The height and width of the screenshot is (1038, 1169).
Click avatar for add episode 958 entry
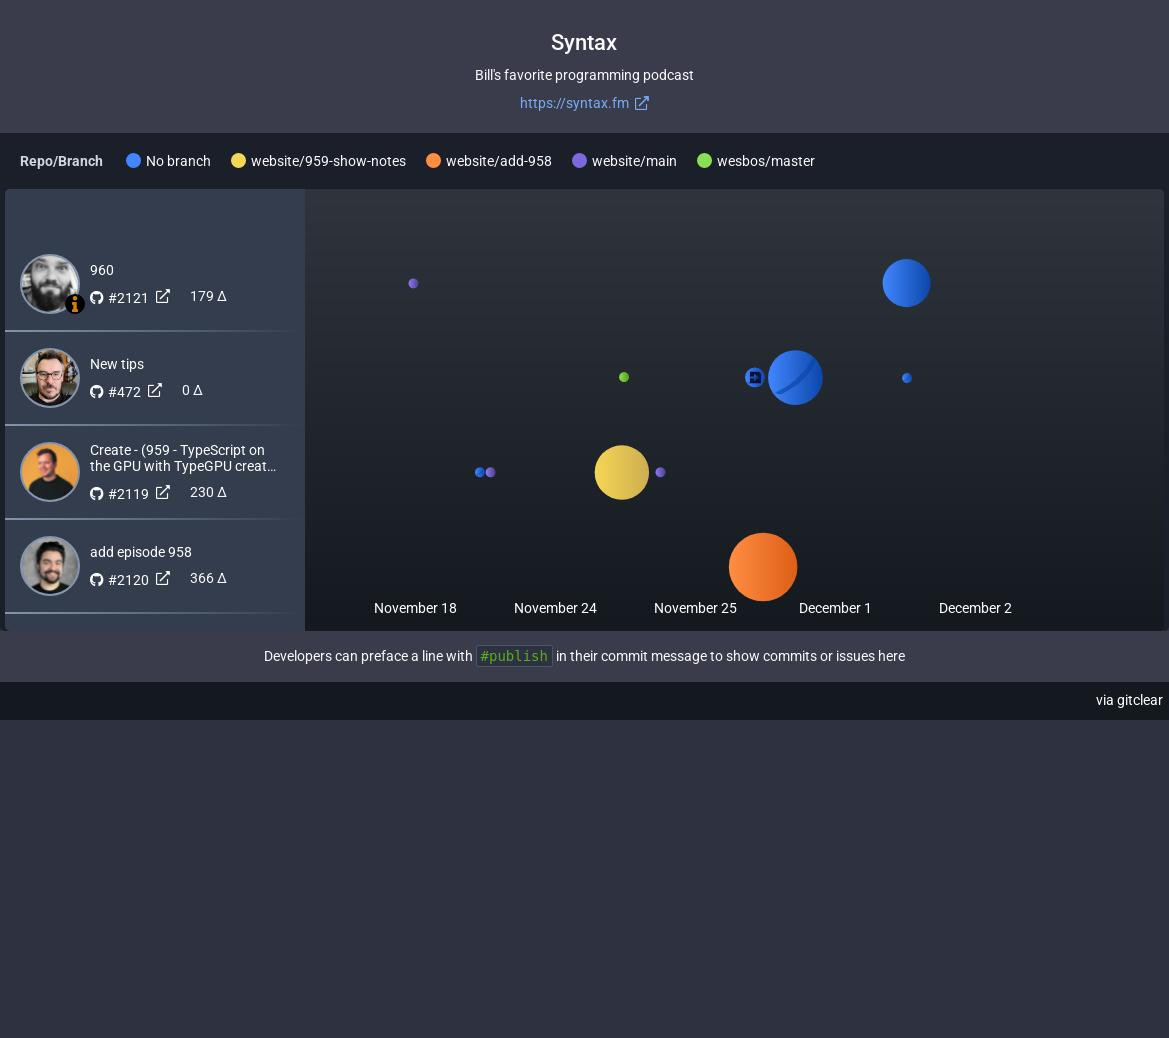50,566
